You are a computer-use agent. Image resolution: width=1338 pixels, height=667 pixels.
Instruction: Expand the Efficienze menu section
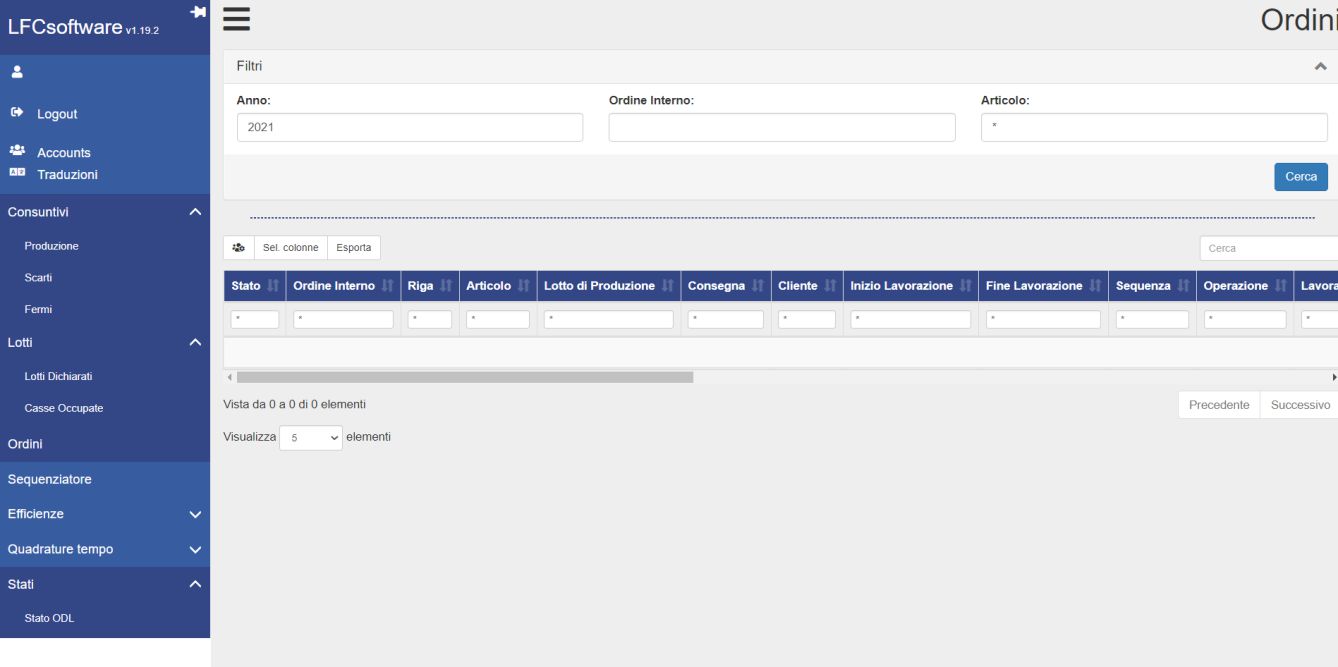pos(195,514)
